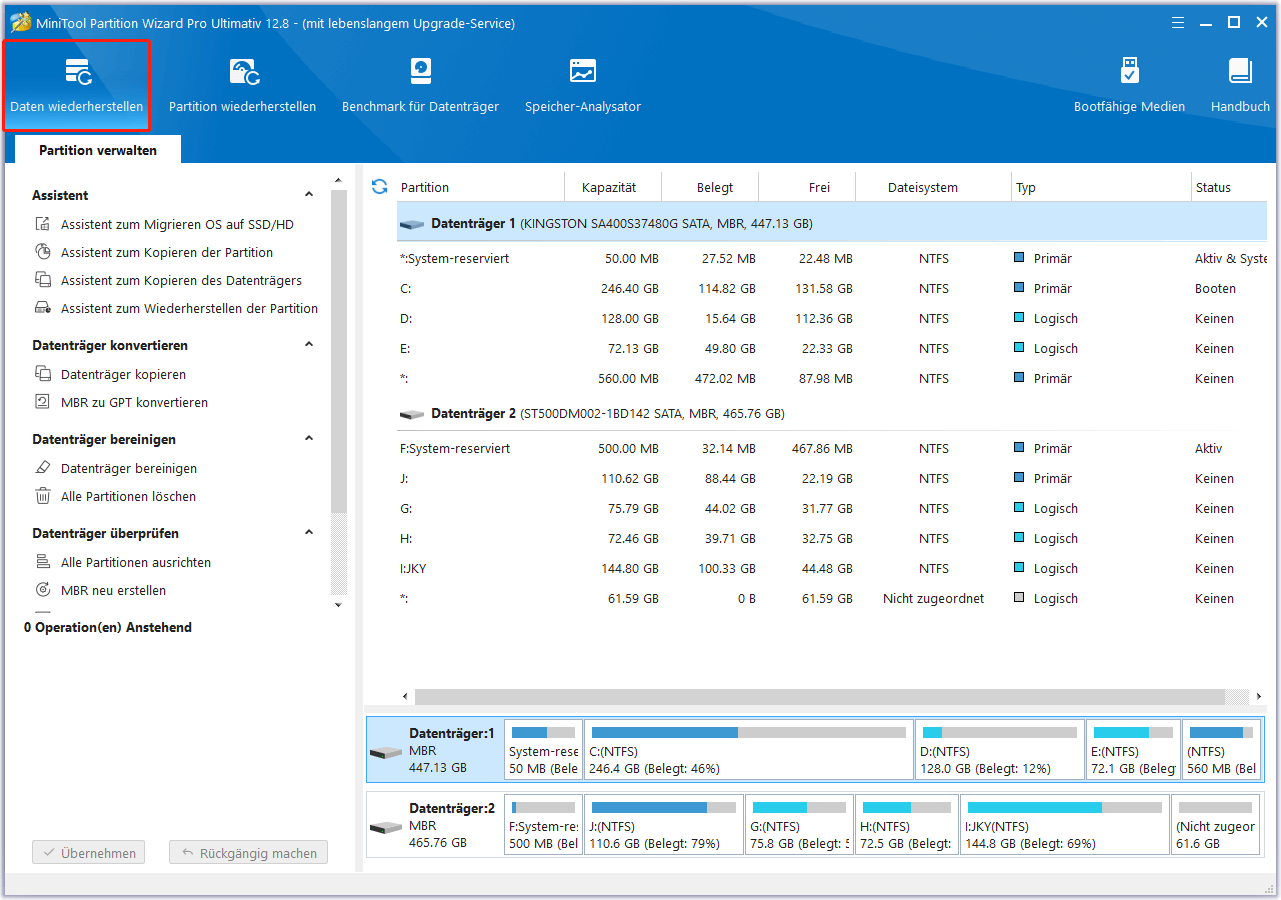This screenshot has width=1281, height=900.
Task: Open Speicher-Analysator tool
Action: click(583, 86)
